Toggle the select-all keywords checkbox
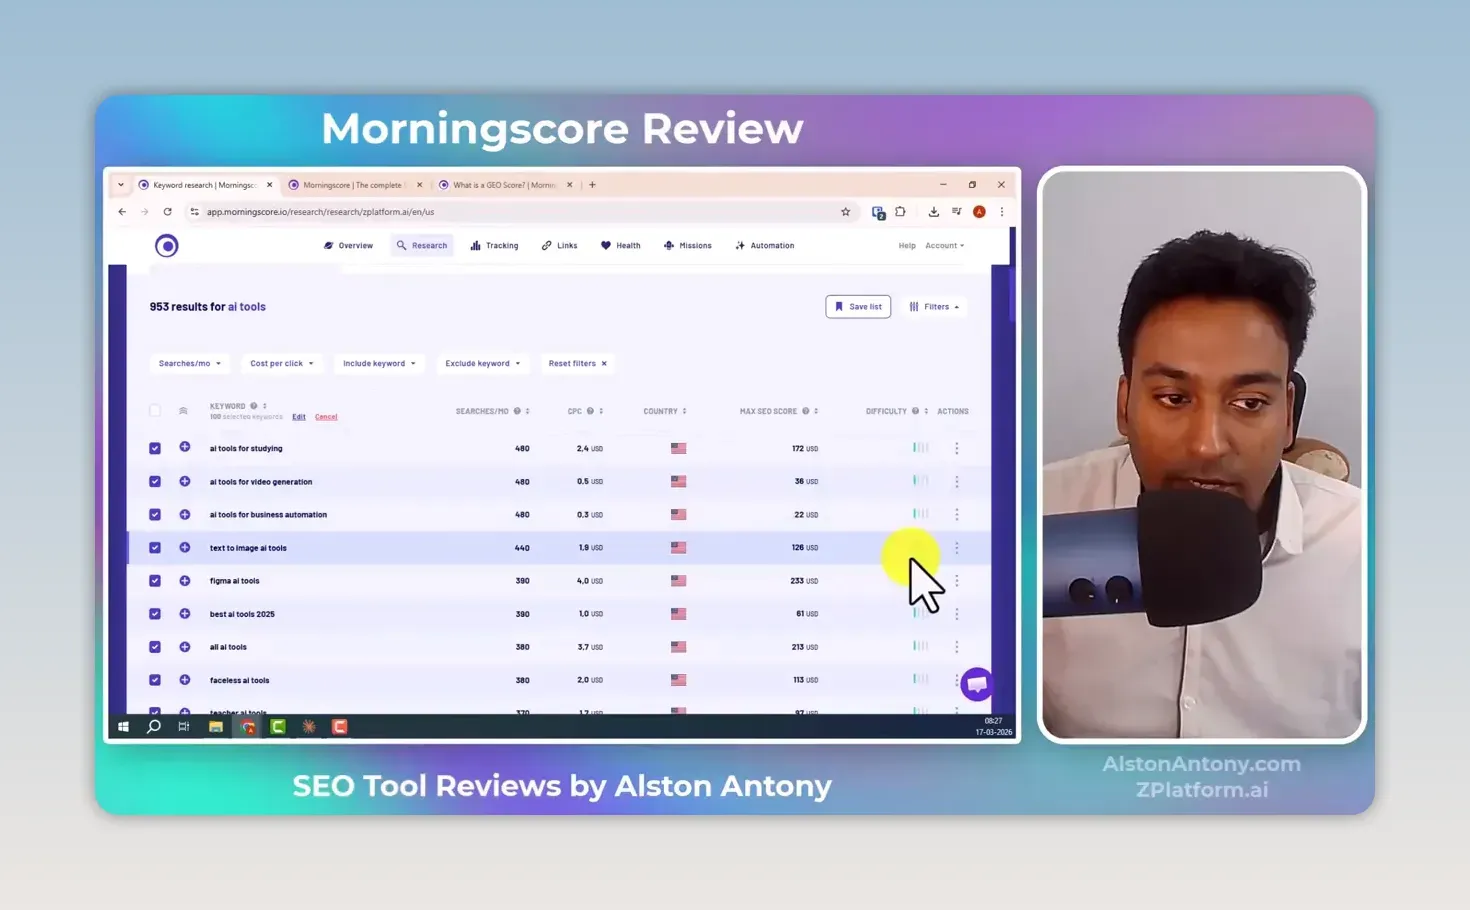The image size is (1470, 910). pos(155,411)
